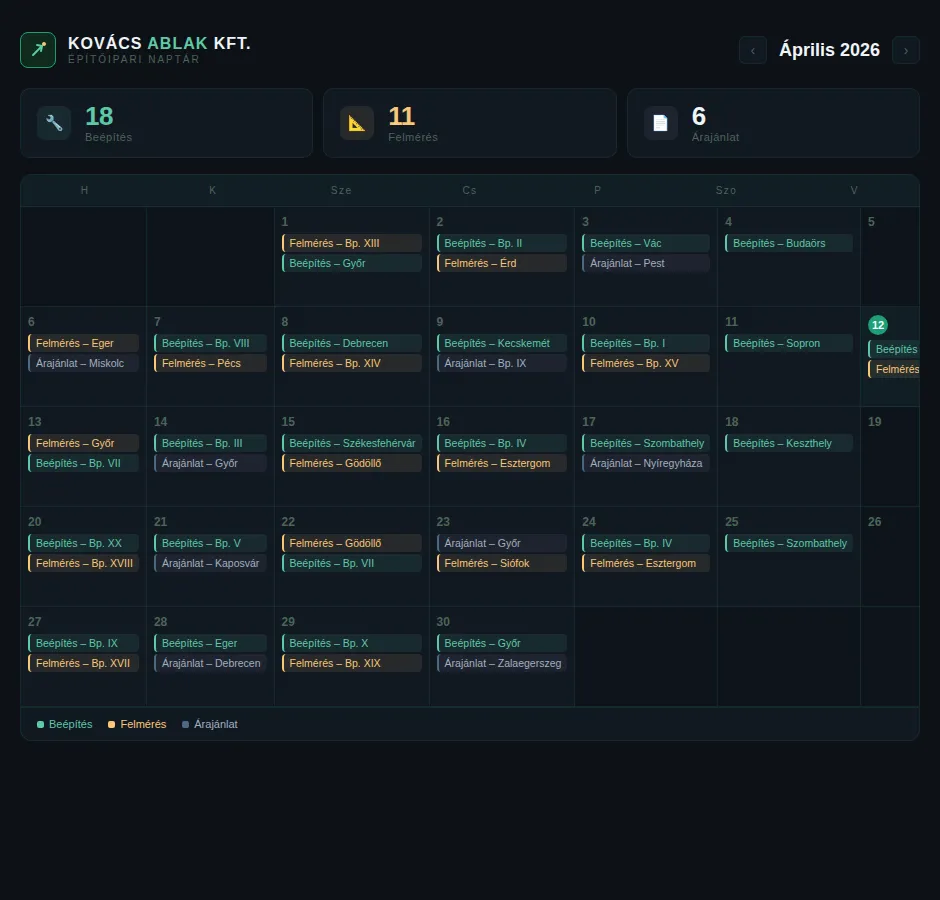The image size is (940, 900).
Task: Open event Felmérés – Bp. XVII
Action: (x=83, y=663)
